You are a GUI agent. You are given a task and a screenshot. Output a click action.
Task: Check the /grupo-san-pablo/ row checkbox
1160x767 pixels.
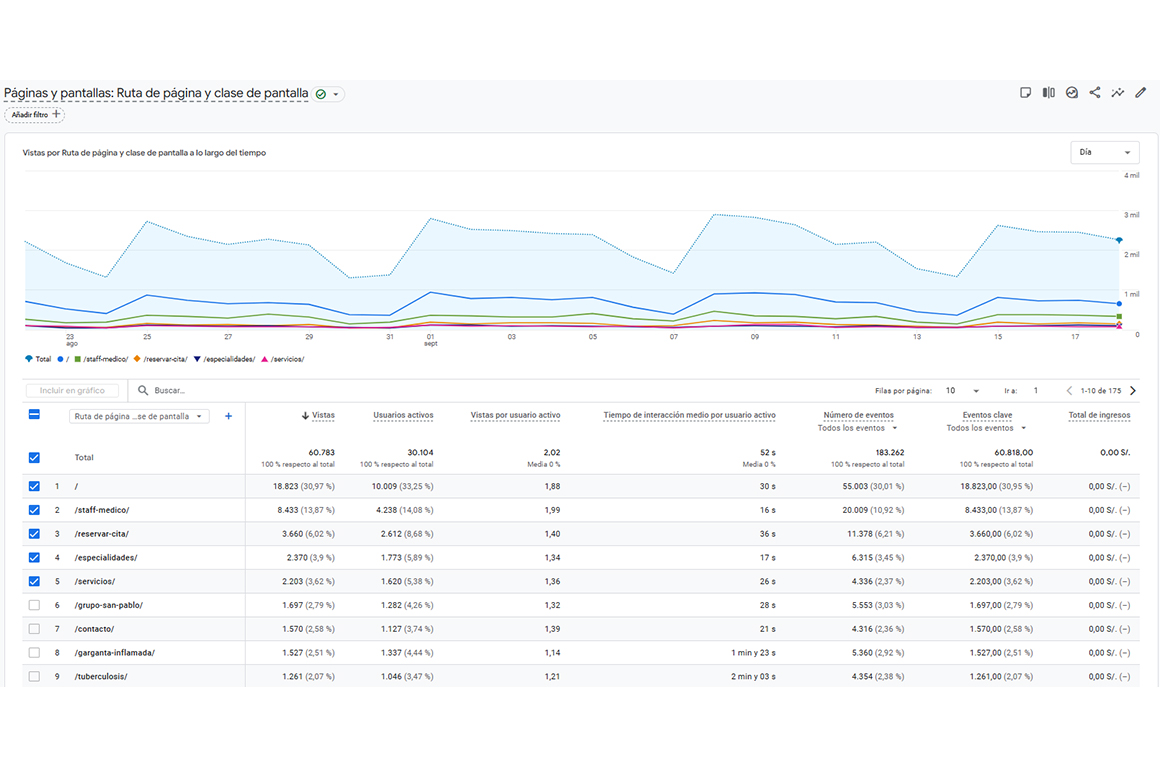(34, 605)
